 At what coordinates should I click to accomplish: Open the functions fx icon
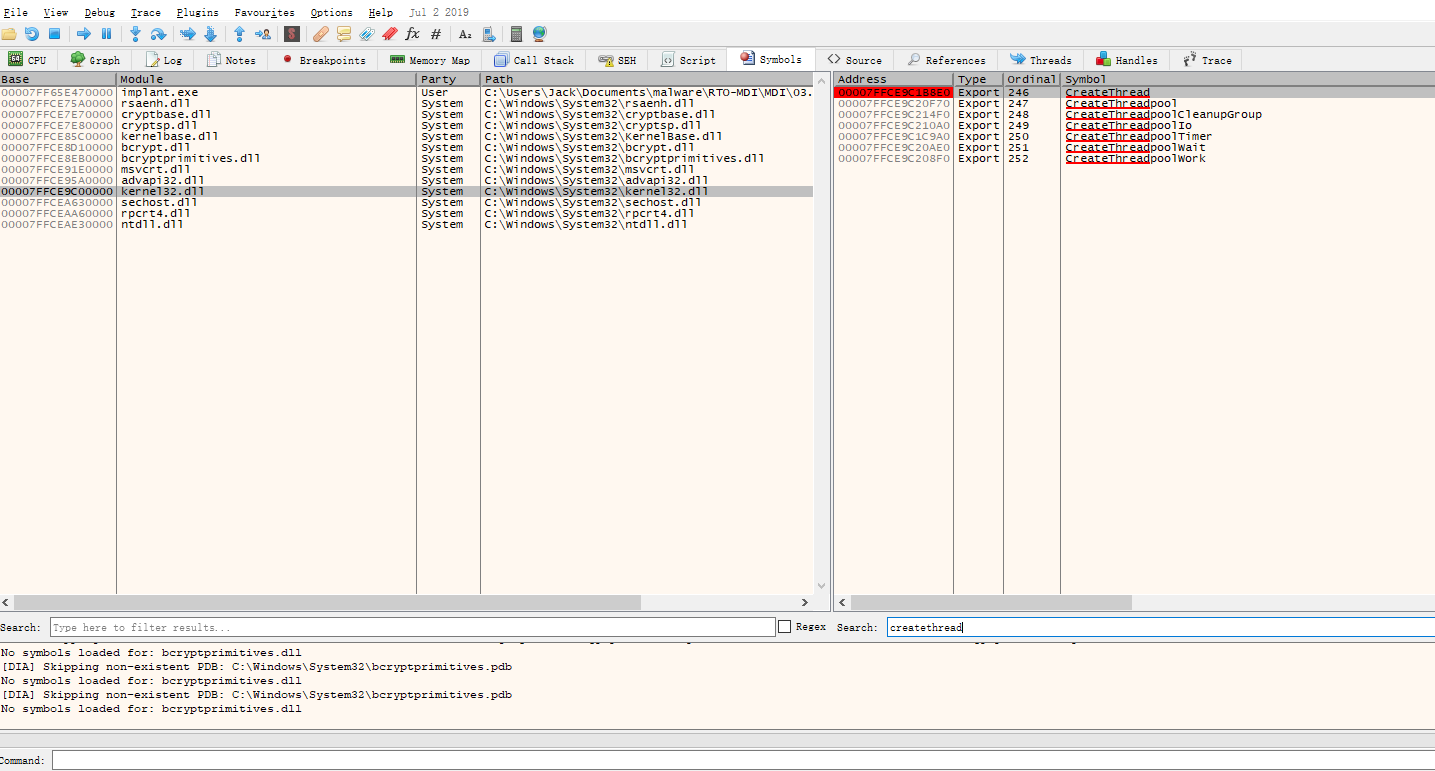(x=412, y=34)
